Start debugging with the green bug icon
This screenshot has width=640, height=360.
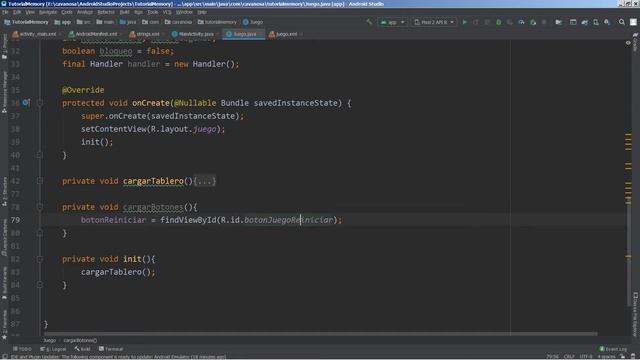(x=498, y=22)
